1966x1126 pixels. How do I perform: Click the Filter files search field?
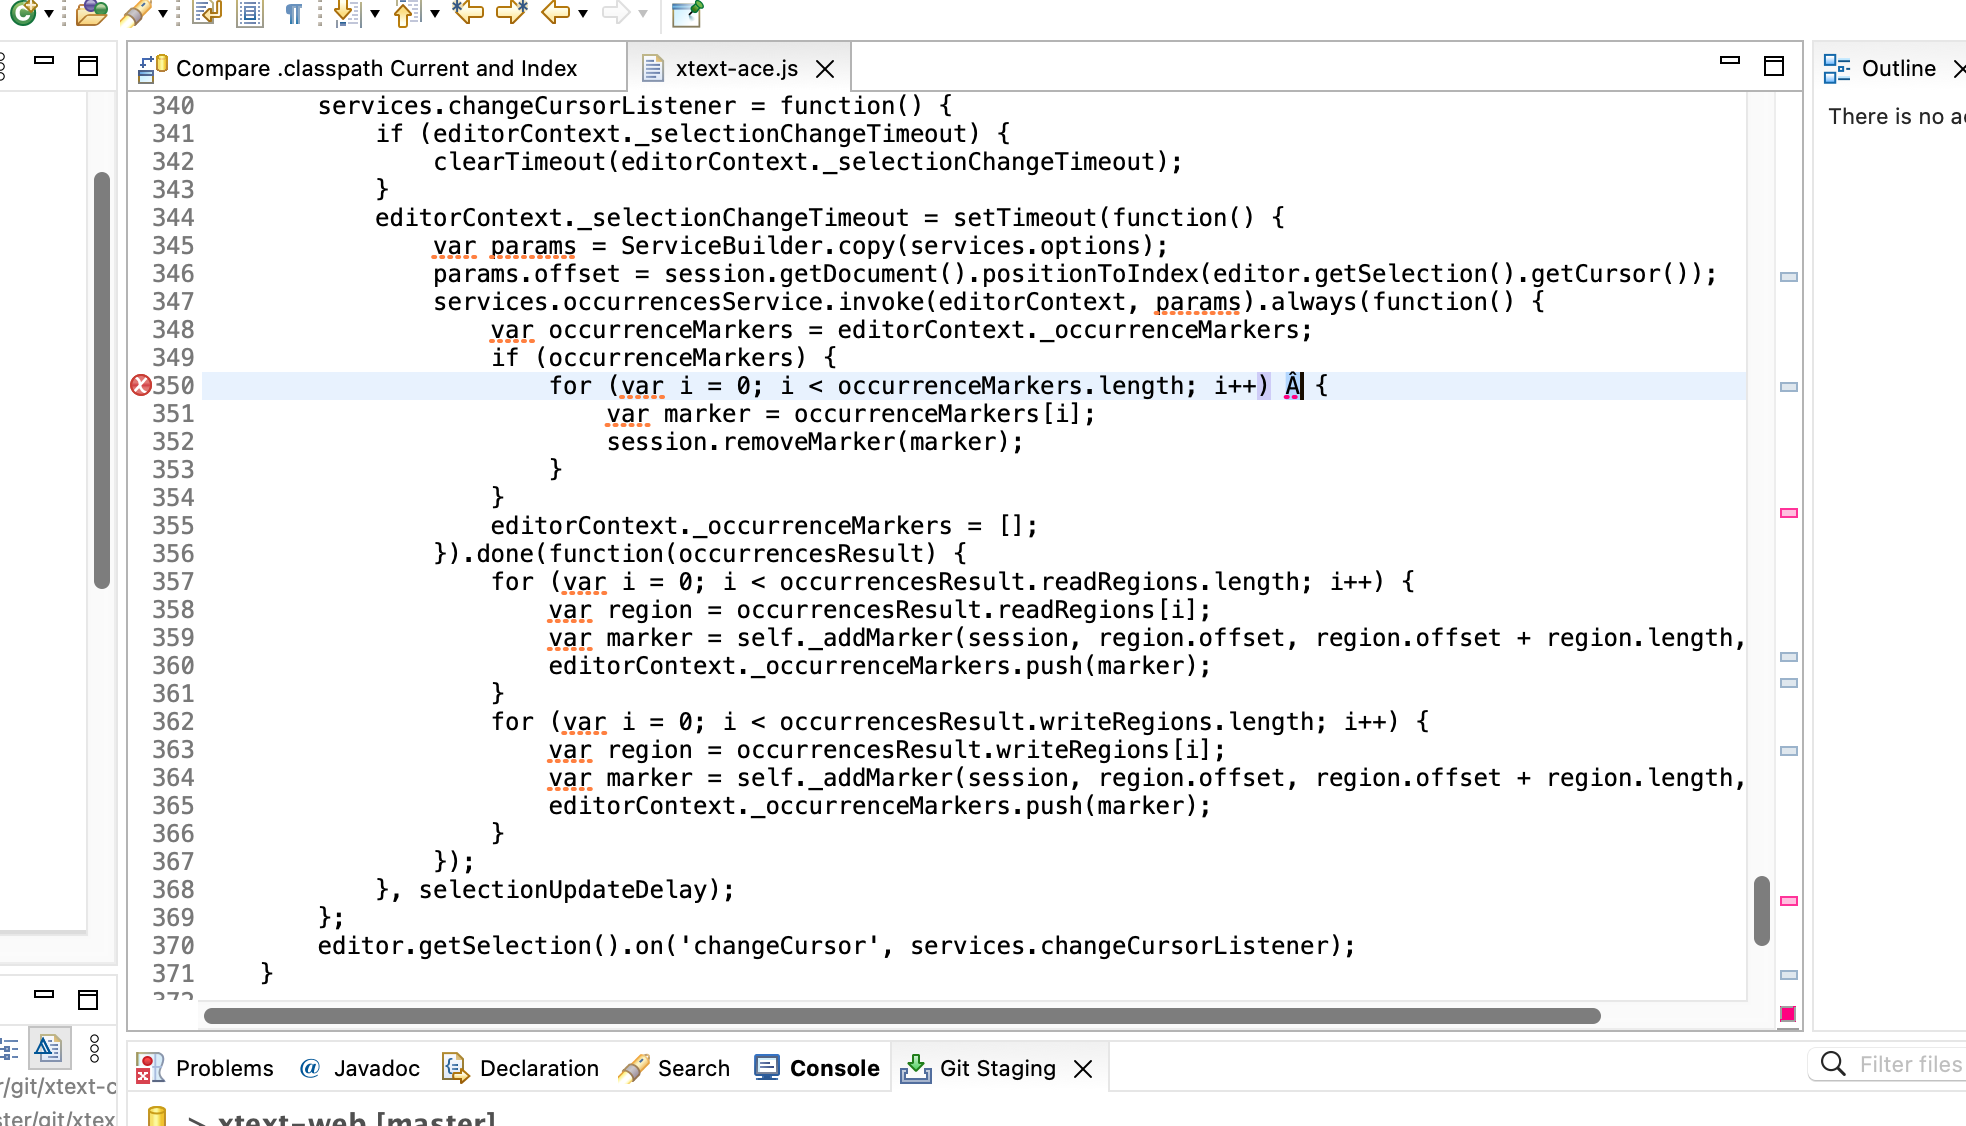click(1909, 1064)
